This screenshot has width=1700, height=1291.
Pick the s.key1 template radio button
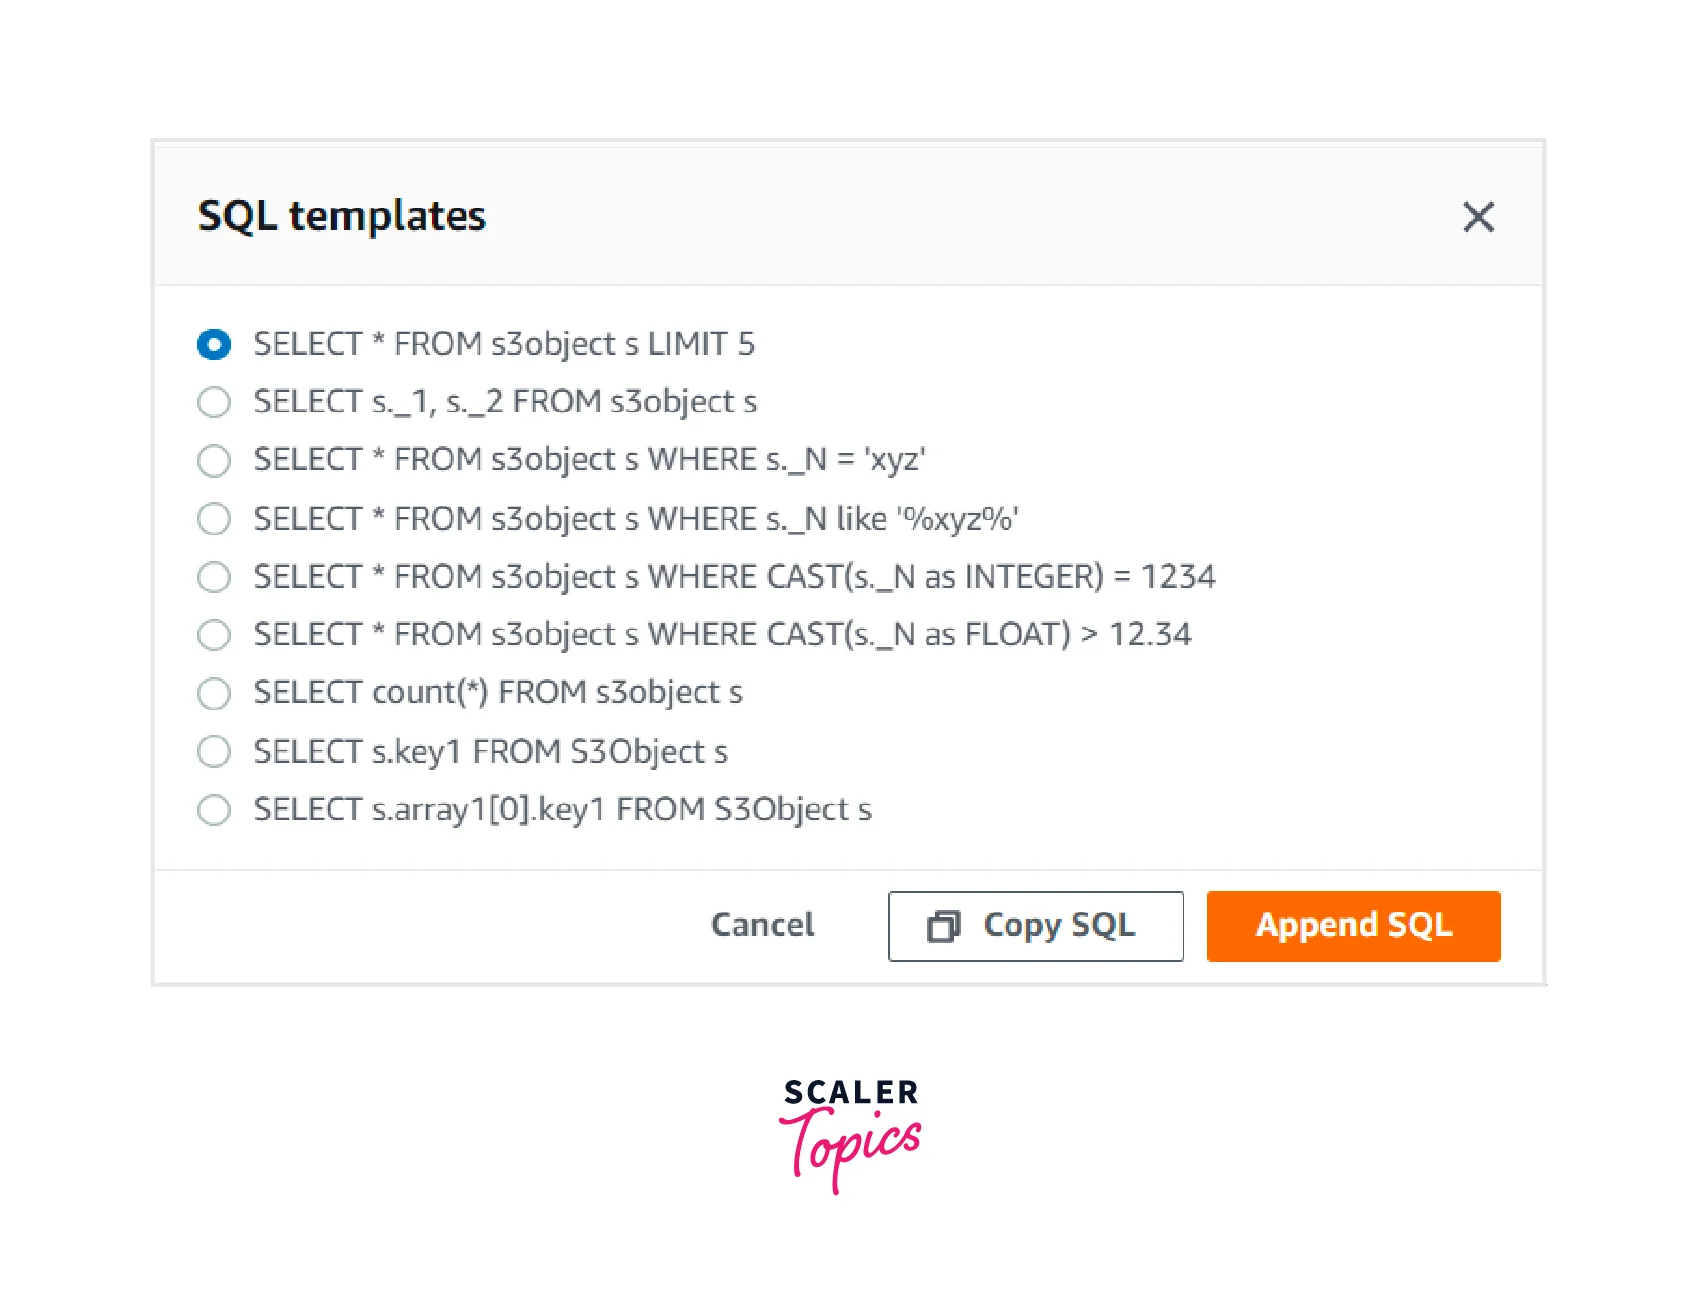coord(214,751)
